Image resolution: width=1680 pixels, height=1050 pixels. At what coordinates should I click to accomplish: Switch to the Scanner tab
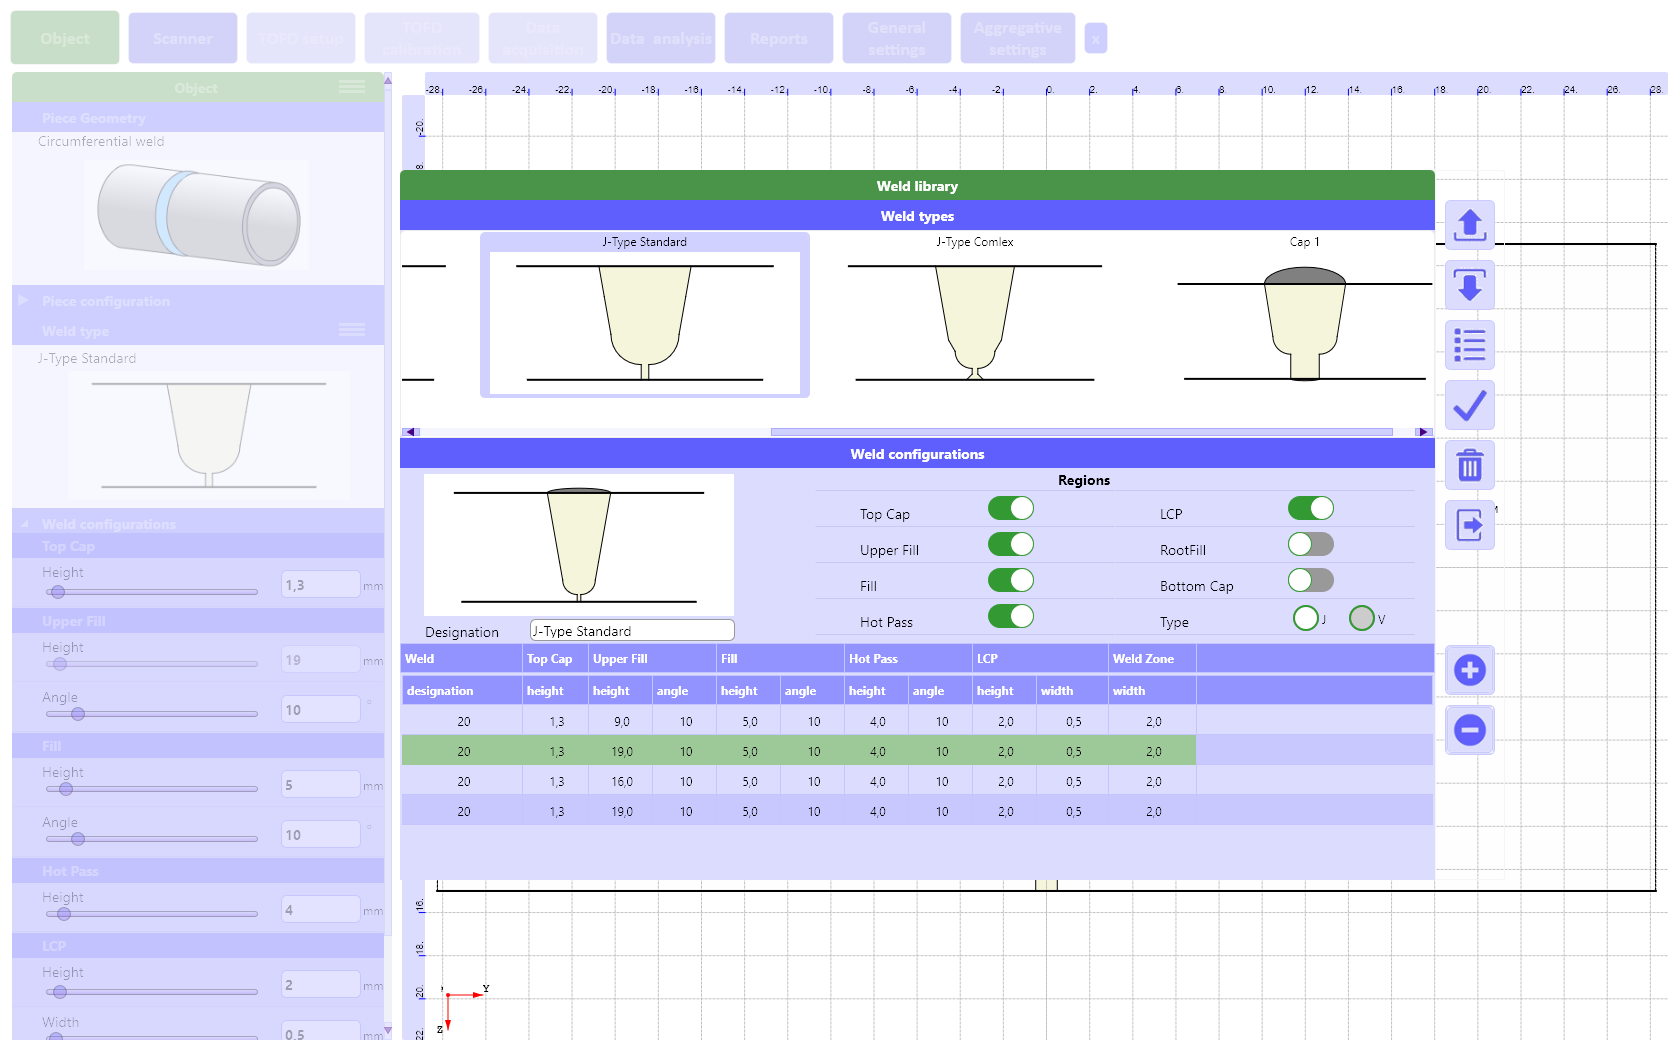[183, 38]
